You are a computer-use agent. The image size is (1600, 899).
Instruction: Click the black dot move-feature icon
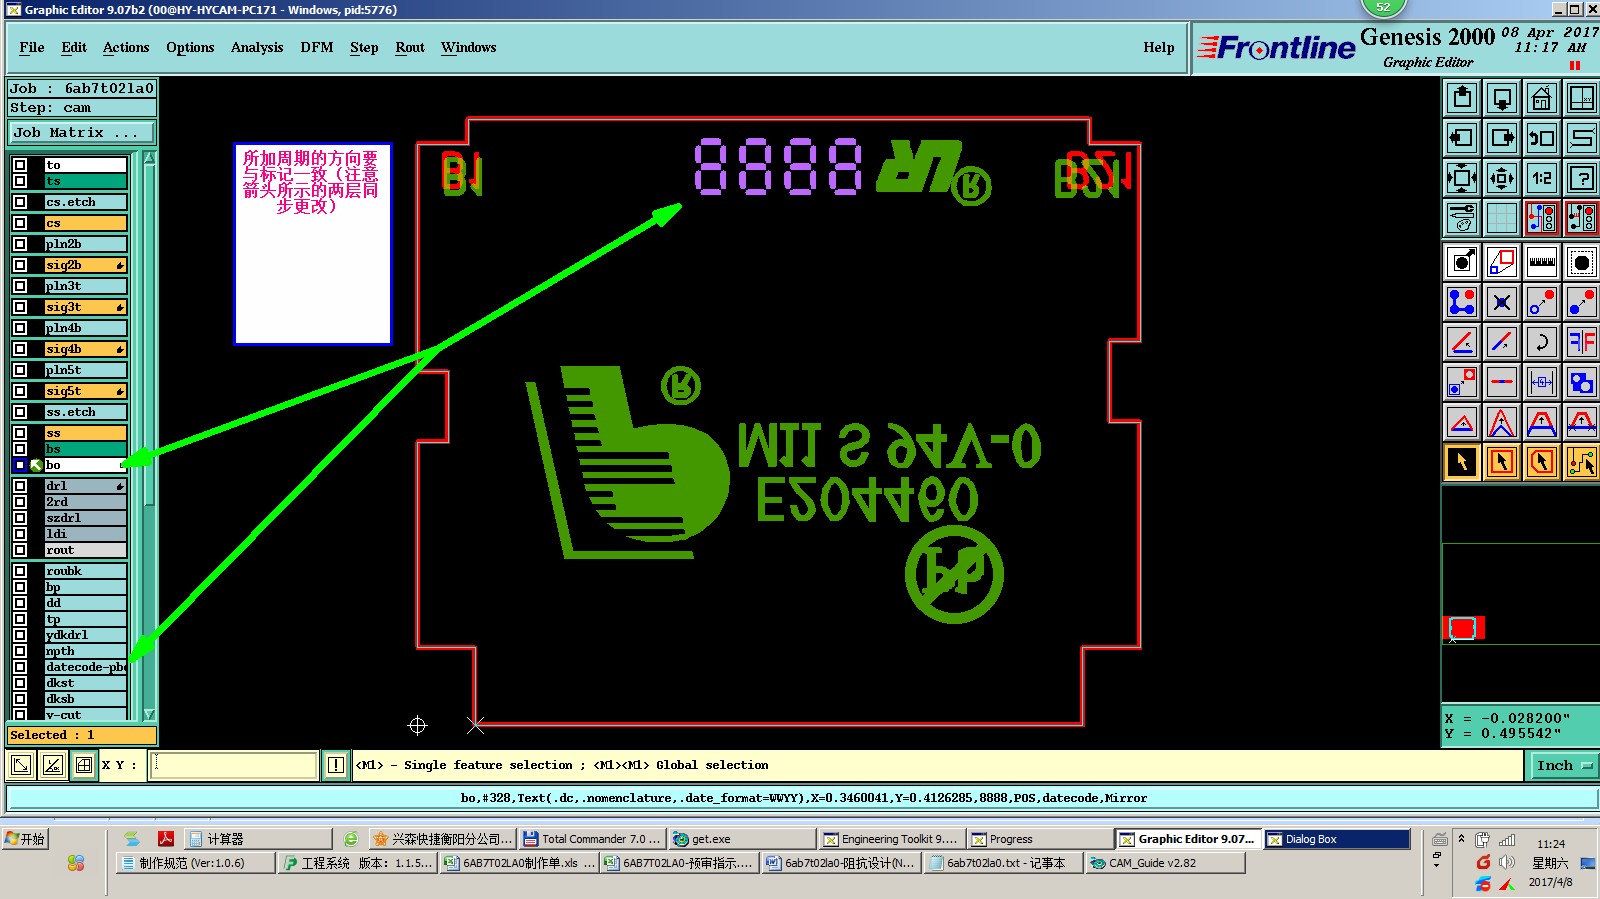1462,262
